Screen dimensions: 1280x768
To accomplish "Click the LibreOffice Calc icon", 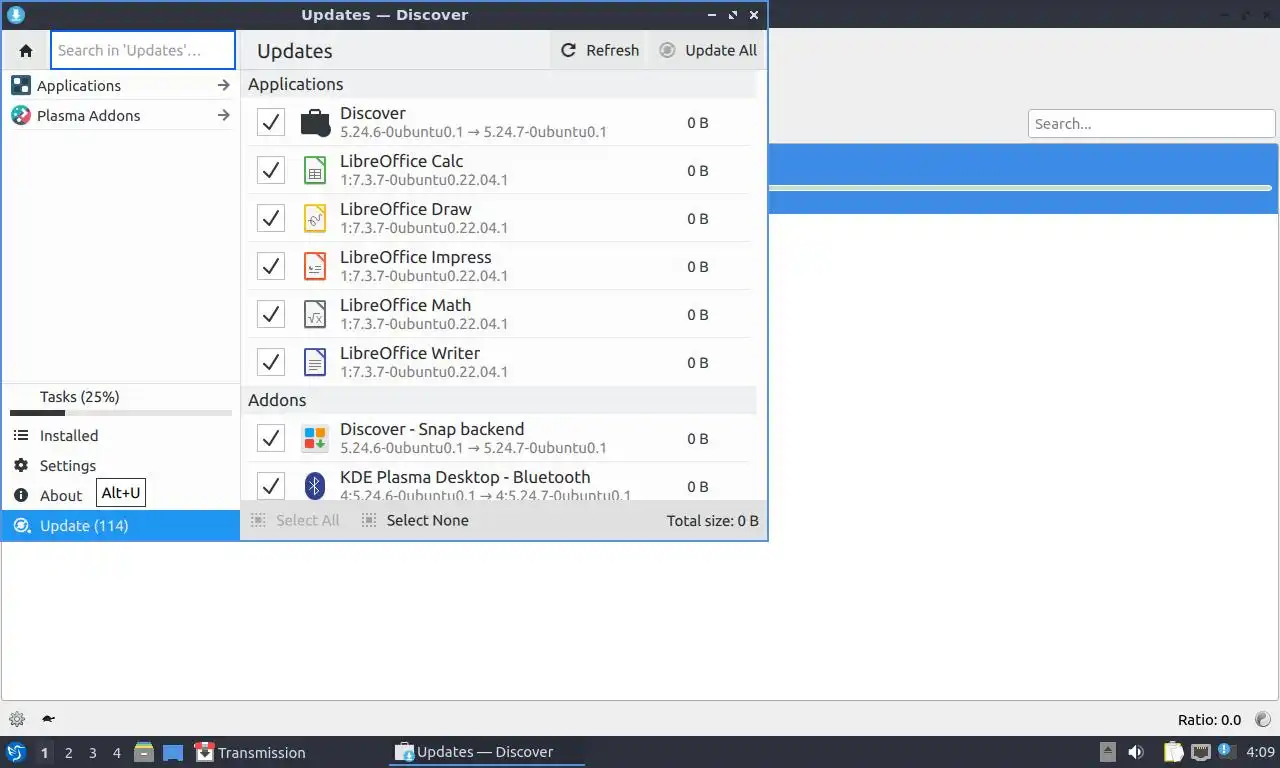I will (315, 170).
